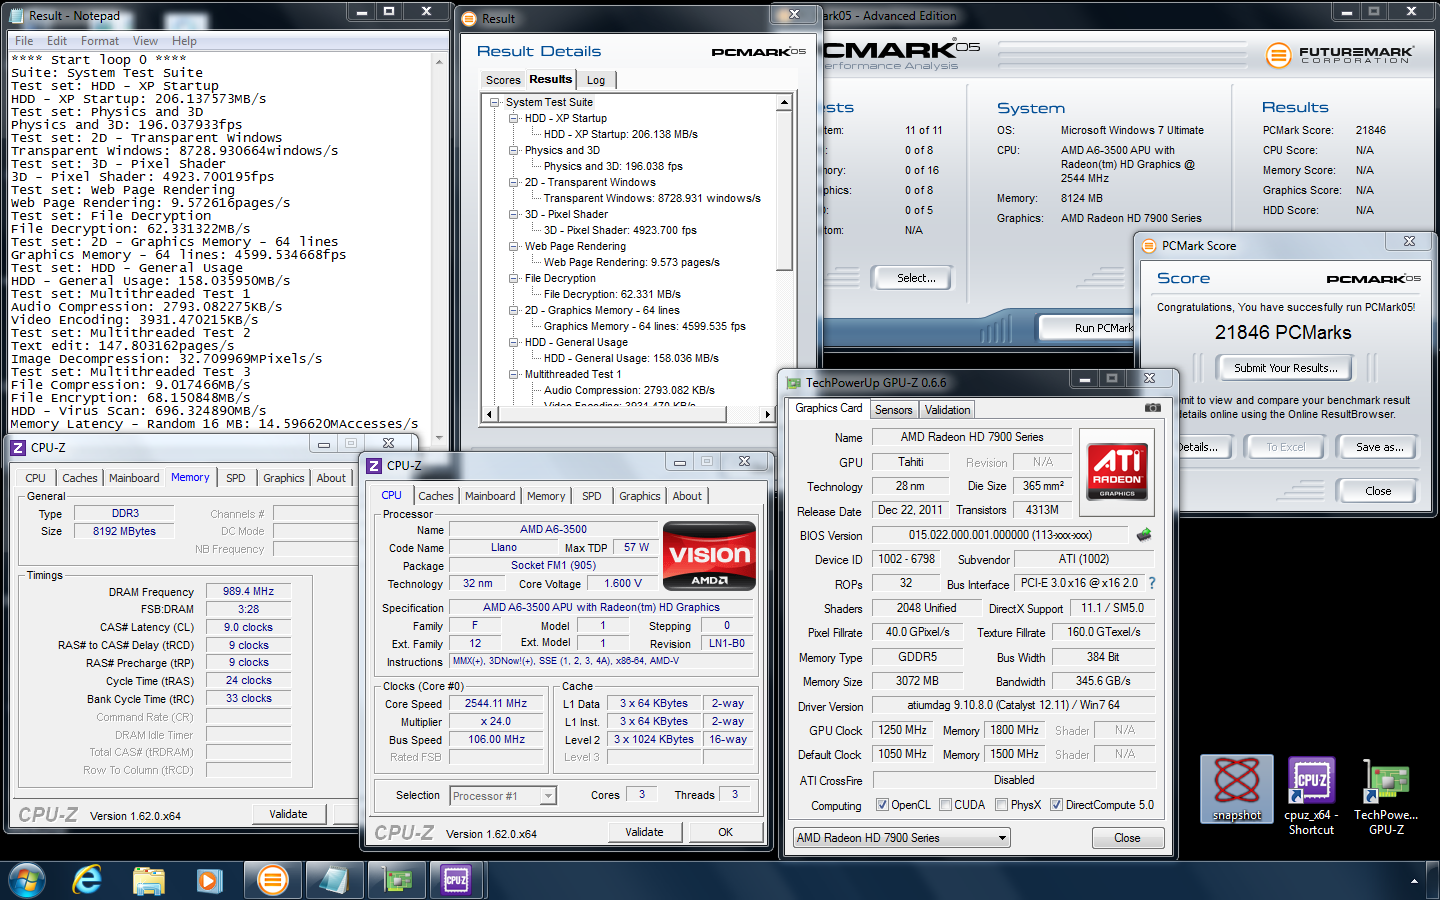Image resolution: width=1440 pixels, height=900 pixels.
Task: Switch to Scores tab in Result Details
Action: pos(503,80)
